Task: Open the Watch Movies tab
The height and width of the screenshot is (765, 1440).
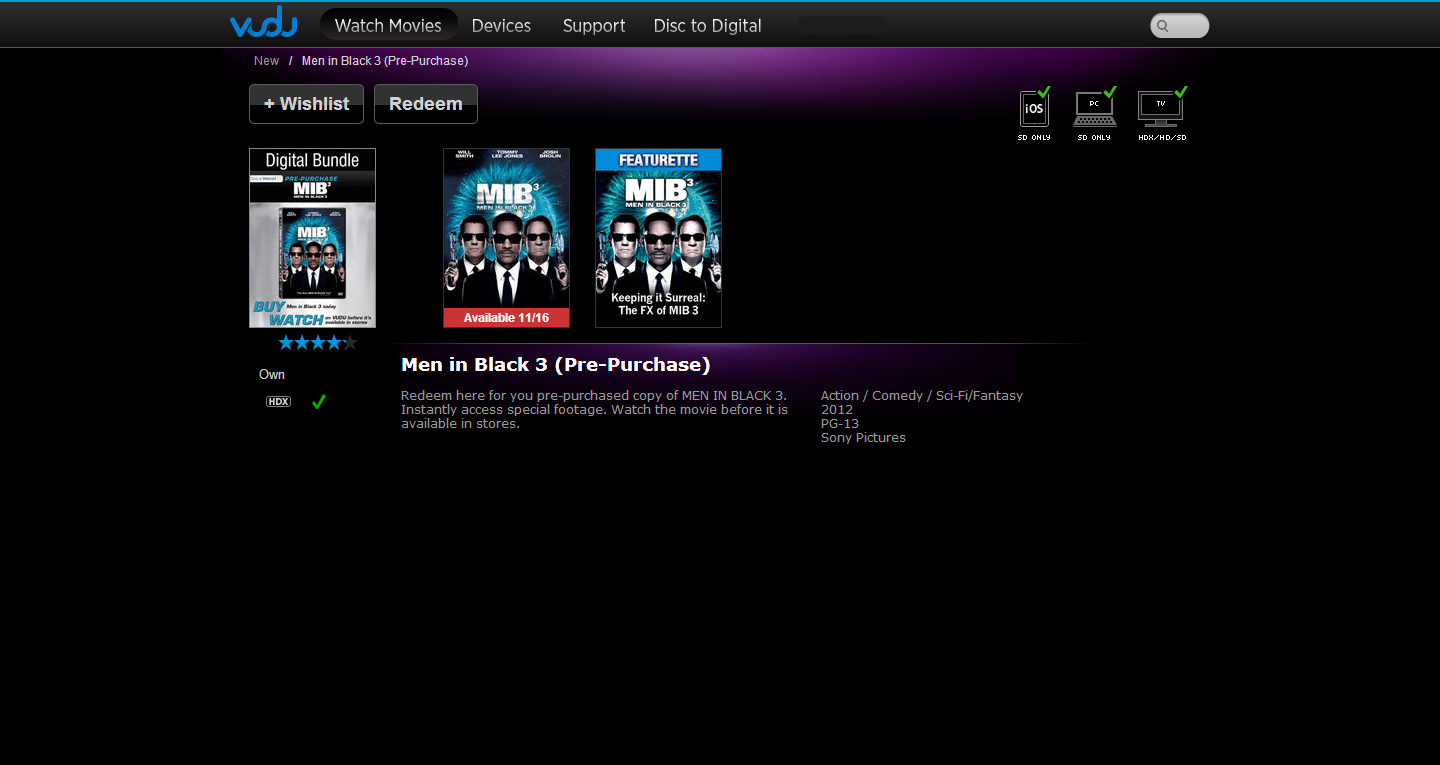Action: click(388, 26)
